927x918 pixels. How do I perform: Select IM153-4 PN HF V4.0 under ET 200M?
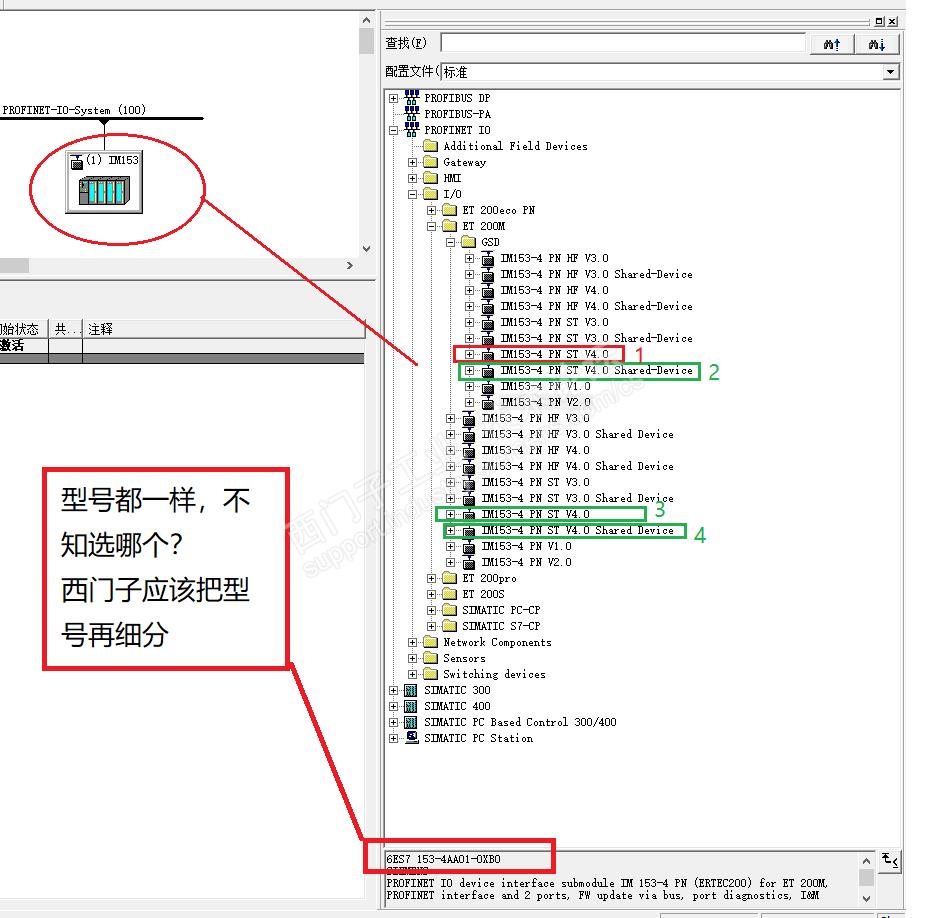point(536,450)
